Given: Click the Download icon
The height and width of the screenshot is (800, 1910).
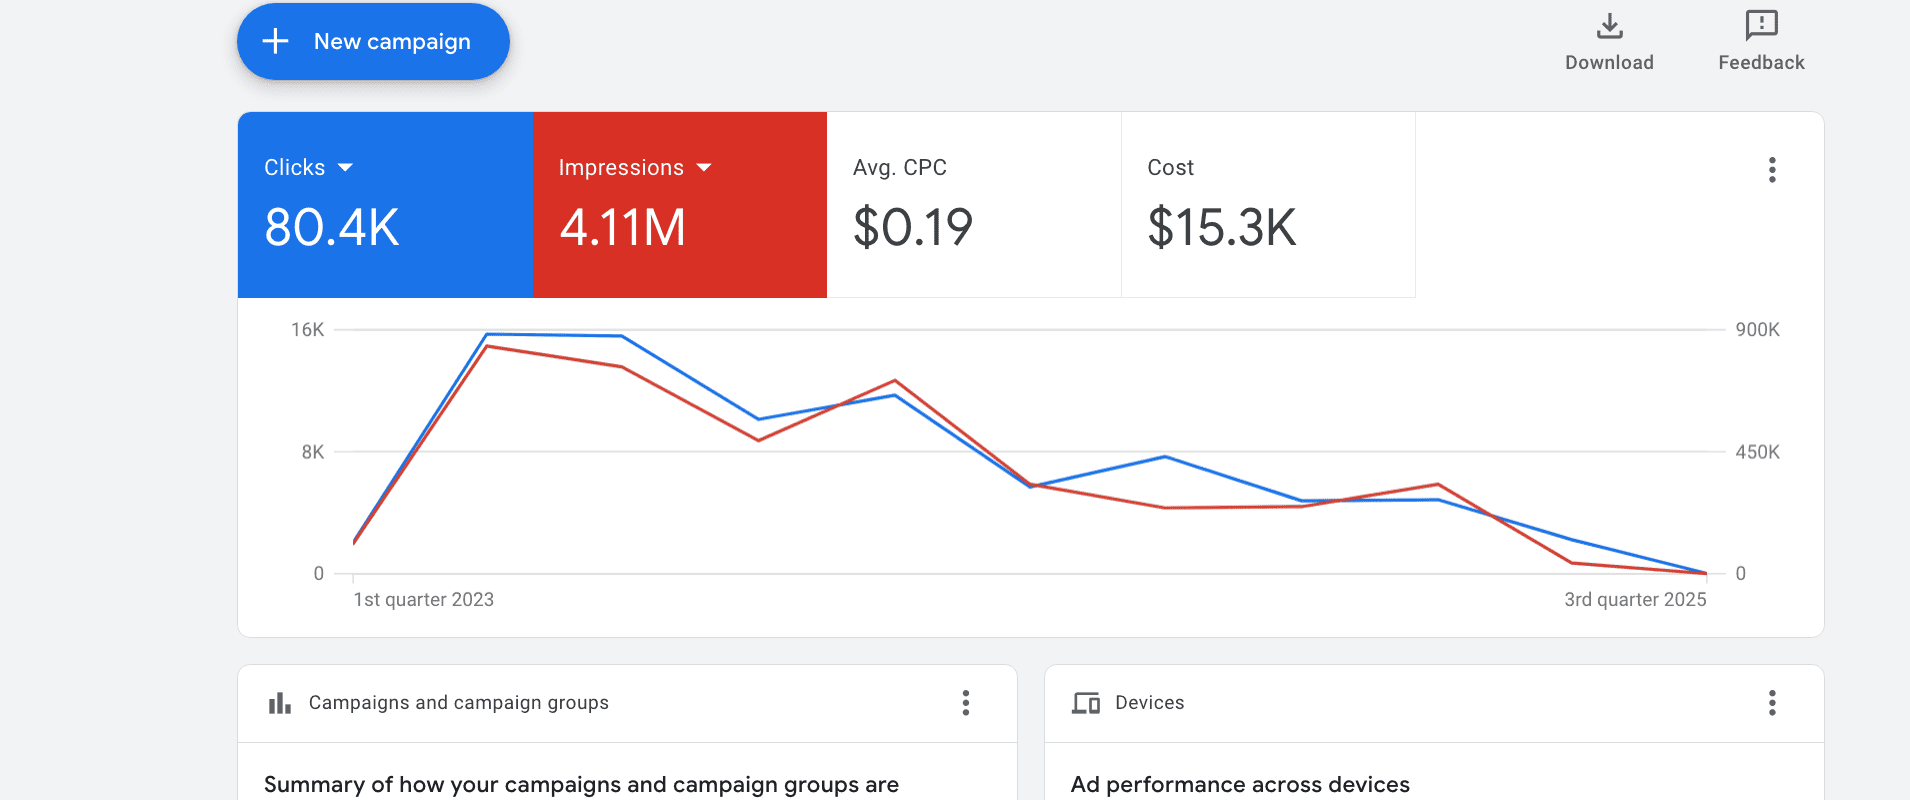Looking at the screenshot, I should (x=1609, y=26).
